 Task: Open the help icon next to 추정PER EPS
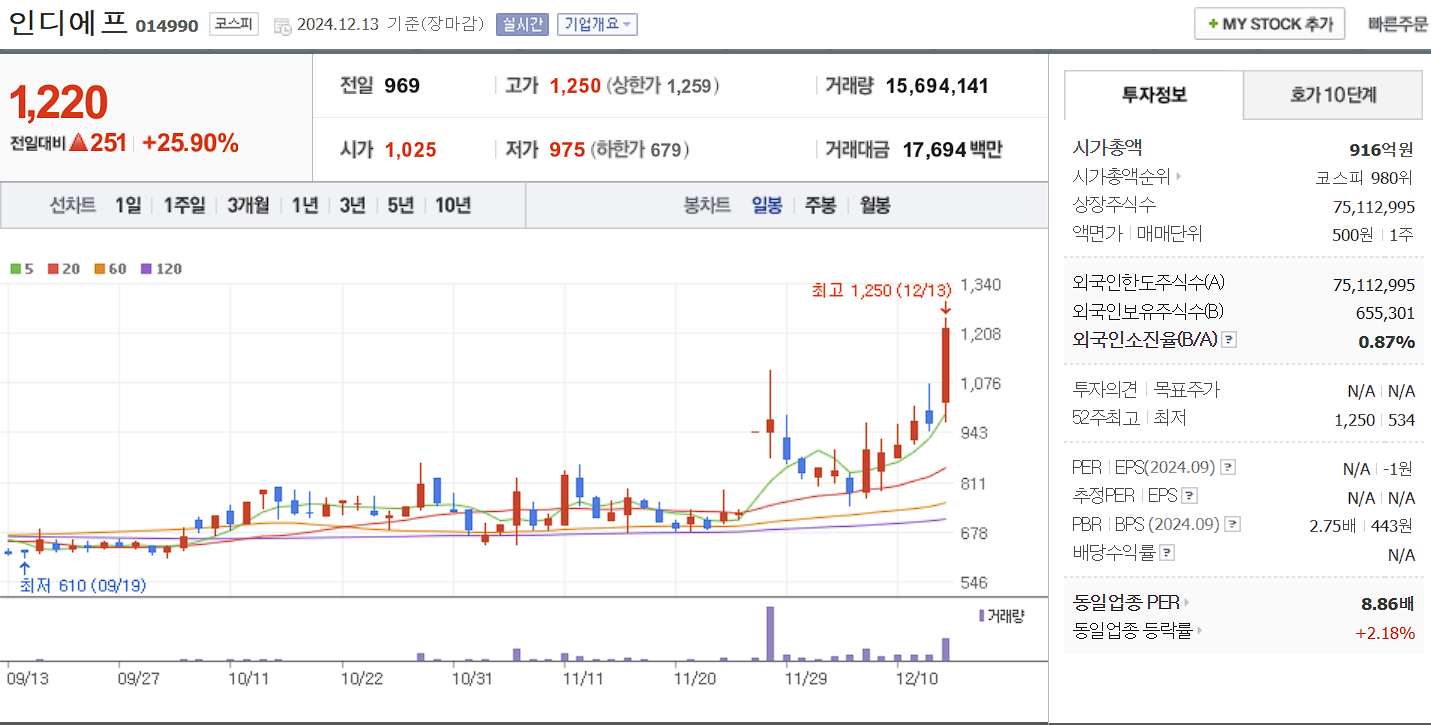pyautogui.click(x=1189, y=495)
